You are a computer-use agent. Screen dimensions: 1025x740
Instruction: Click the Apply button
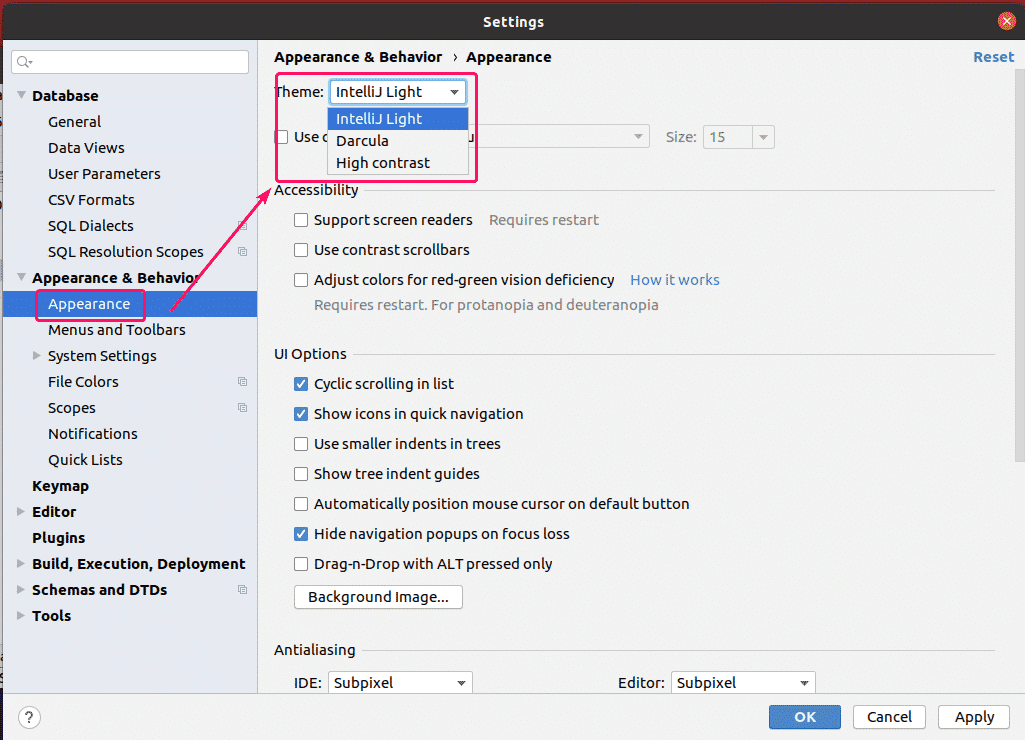(974, 717)
